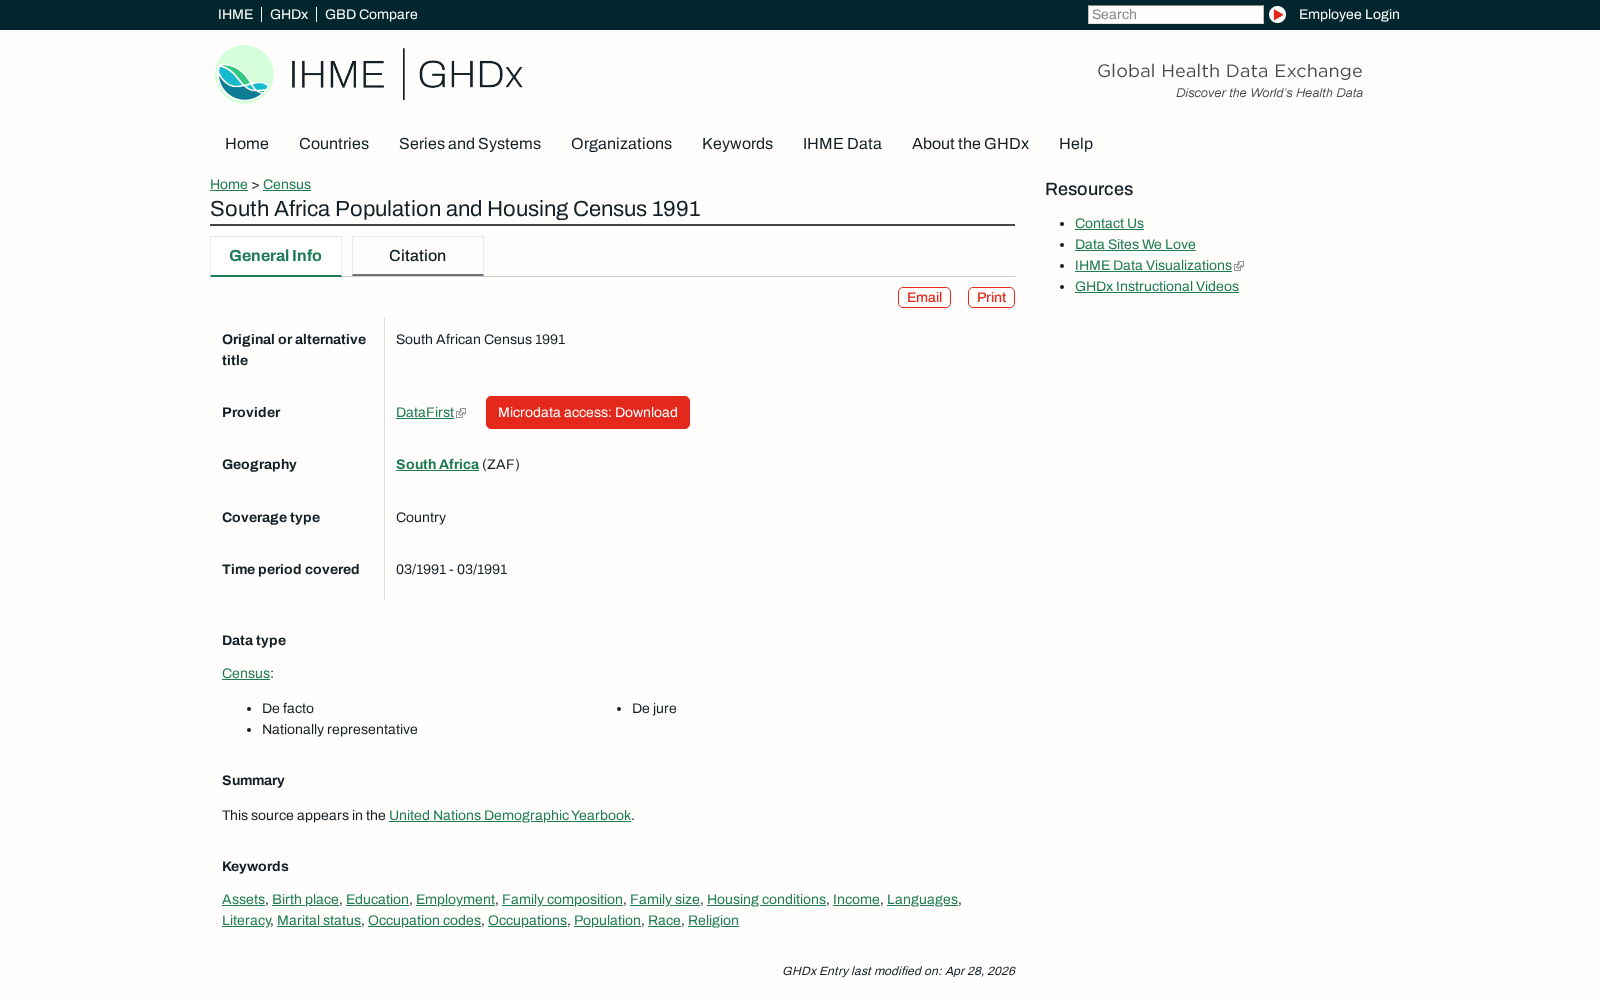Click the 'De facto' list item
Screen dimensions: 1600x1000
coord(288,708)
